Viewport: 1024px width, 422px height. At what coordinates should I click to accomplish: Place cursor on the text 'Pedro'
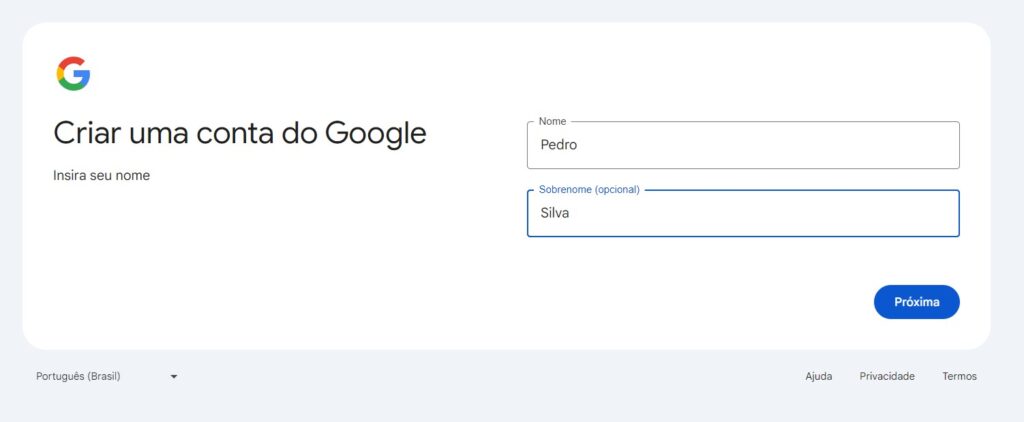tap(558, 145)
